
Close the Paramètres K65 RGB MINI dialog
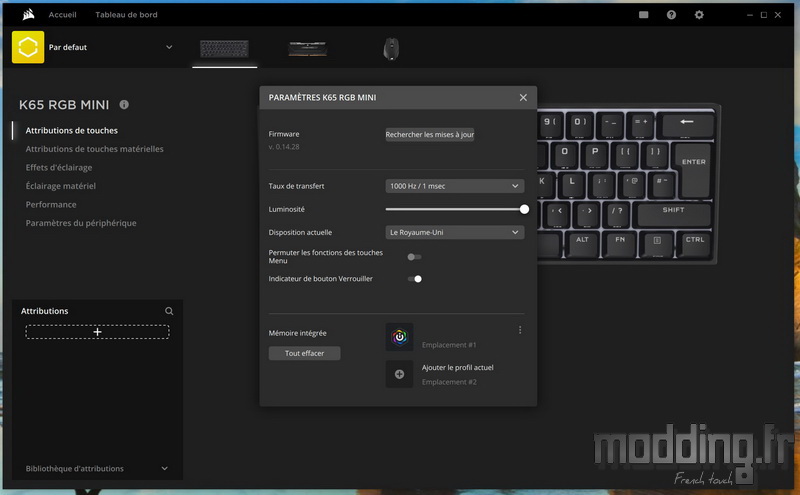[x=523, y=97]
